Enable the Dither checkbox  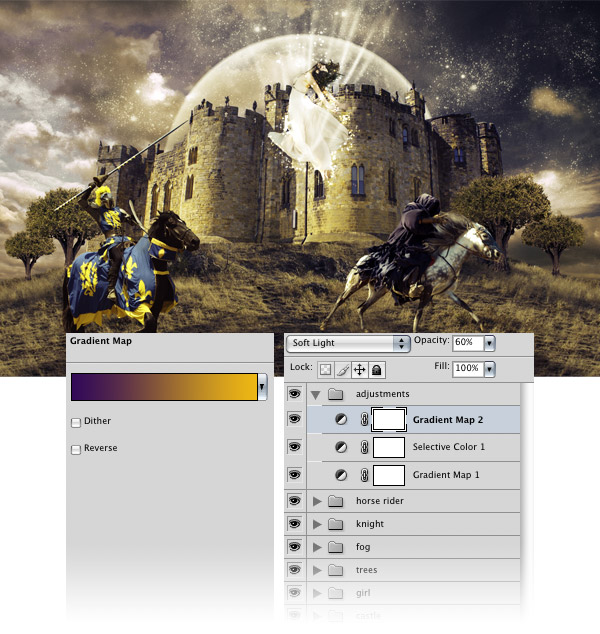(x=76, y=423)
